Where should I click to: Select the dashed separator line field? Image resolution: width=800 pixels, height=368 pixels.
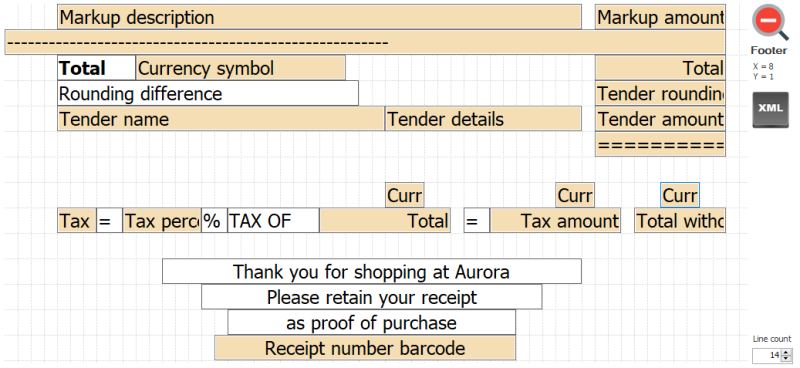tap(365, 42)
